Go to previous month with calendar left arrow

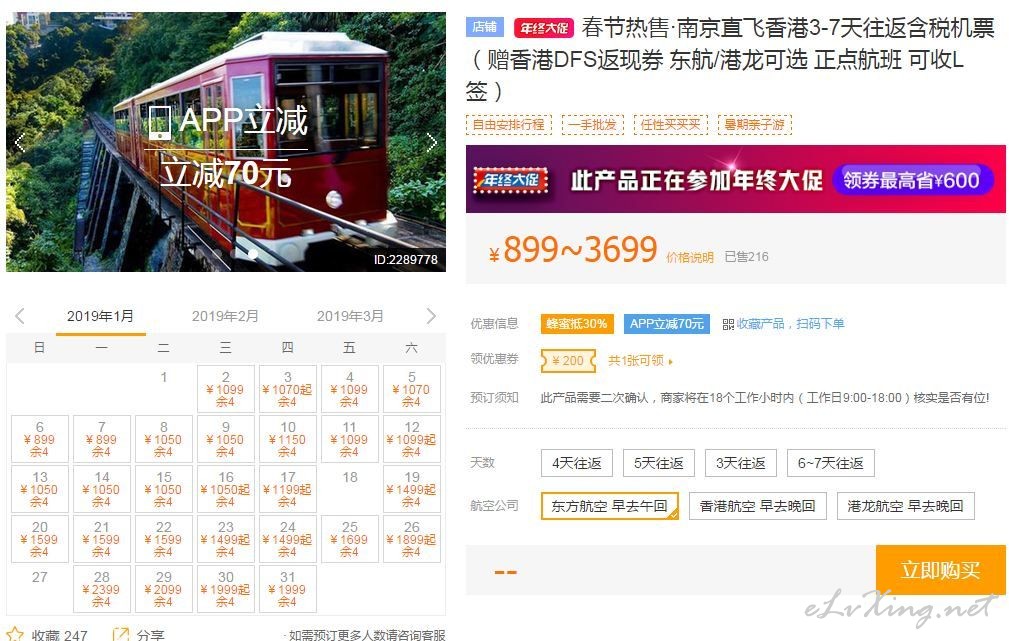coord(20,316)
